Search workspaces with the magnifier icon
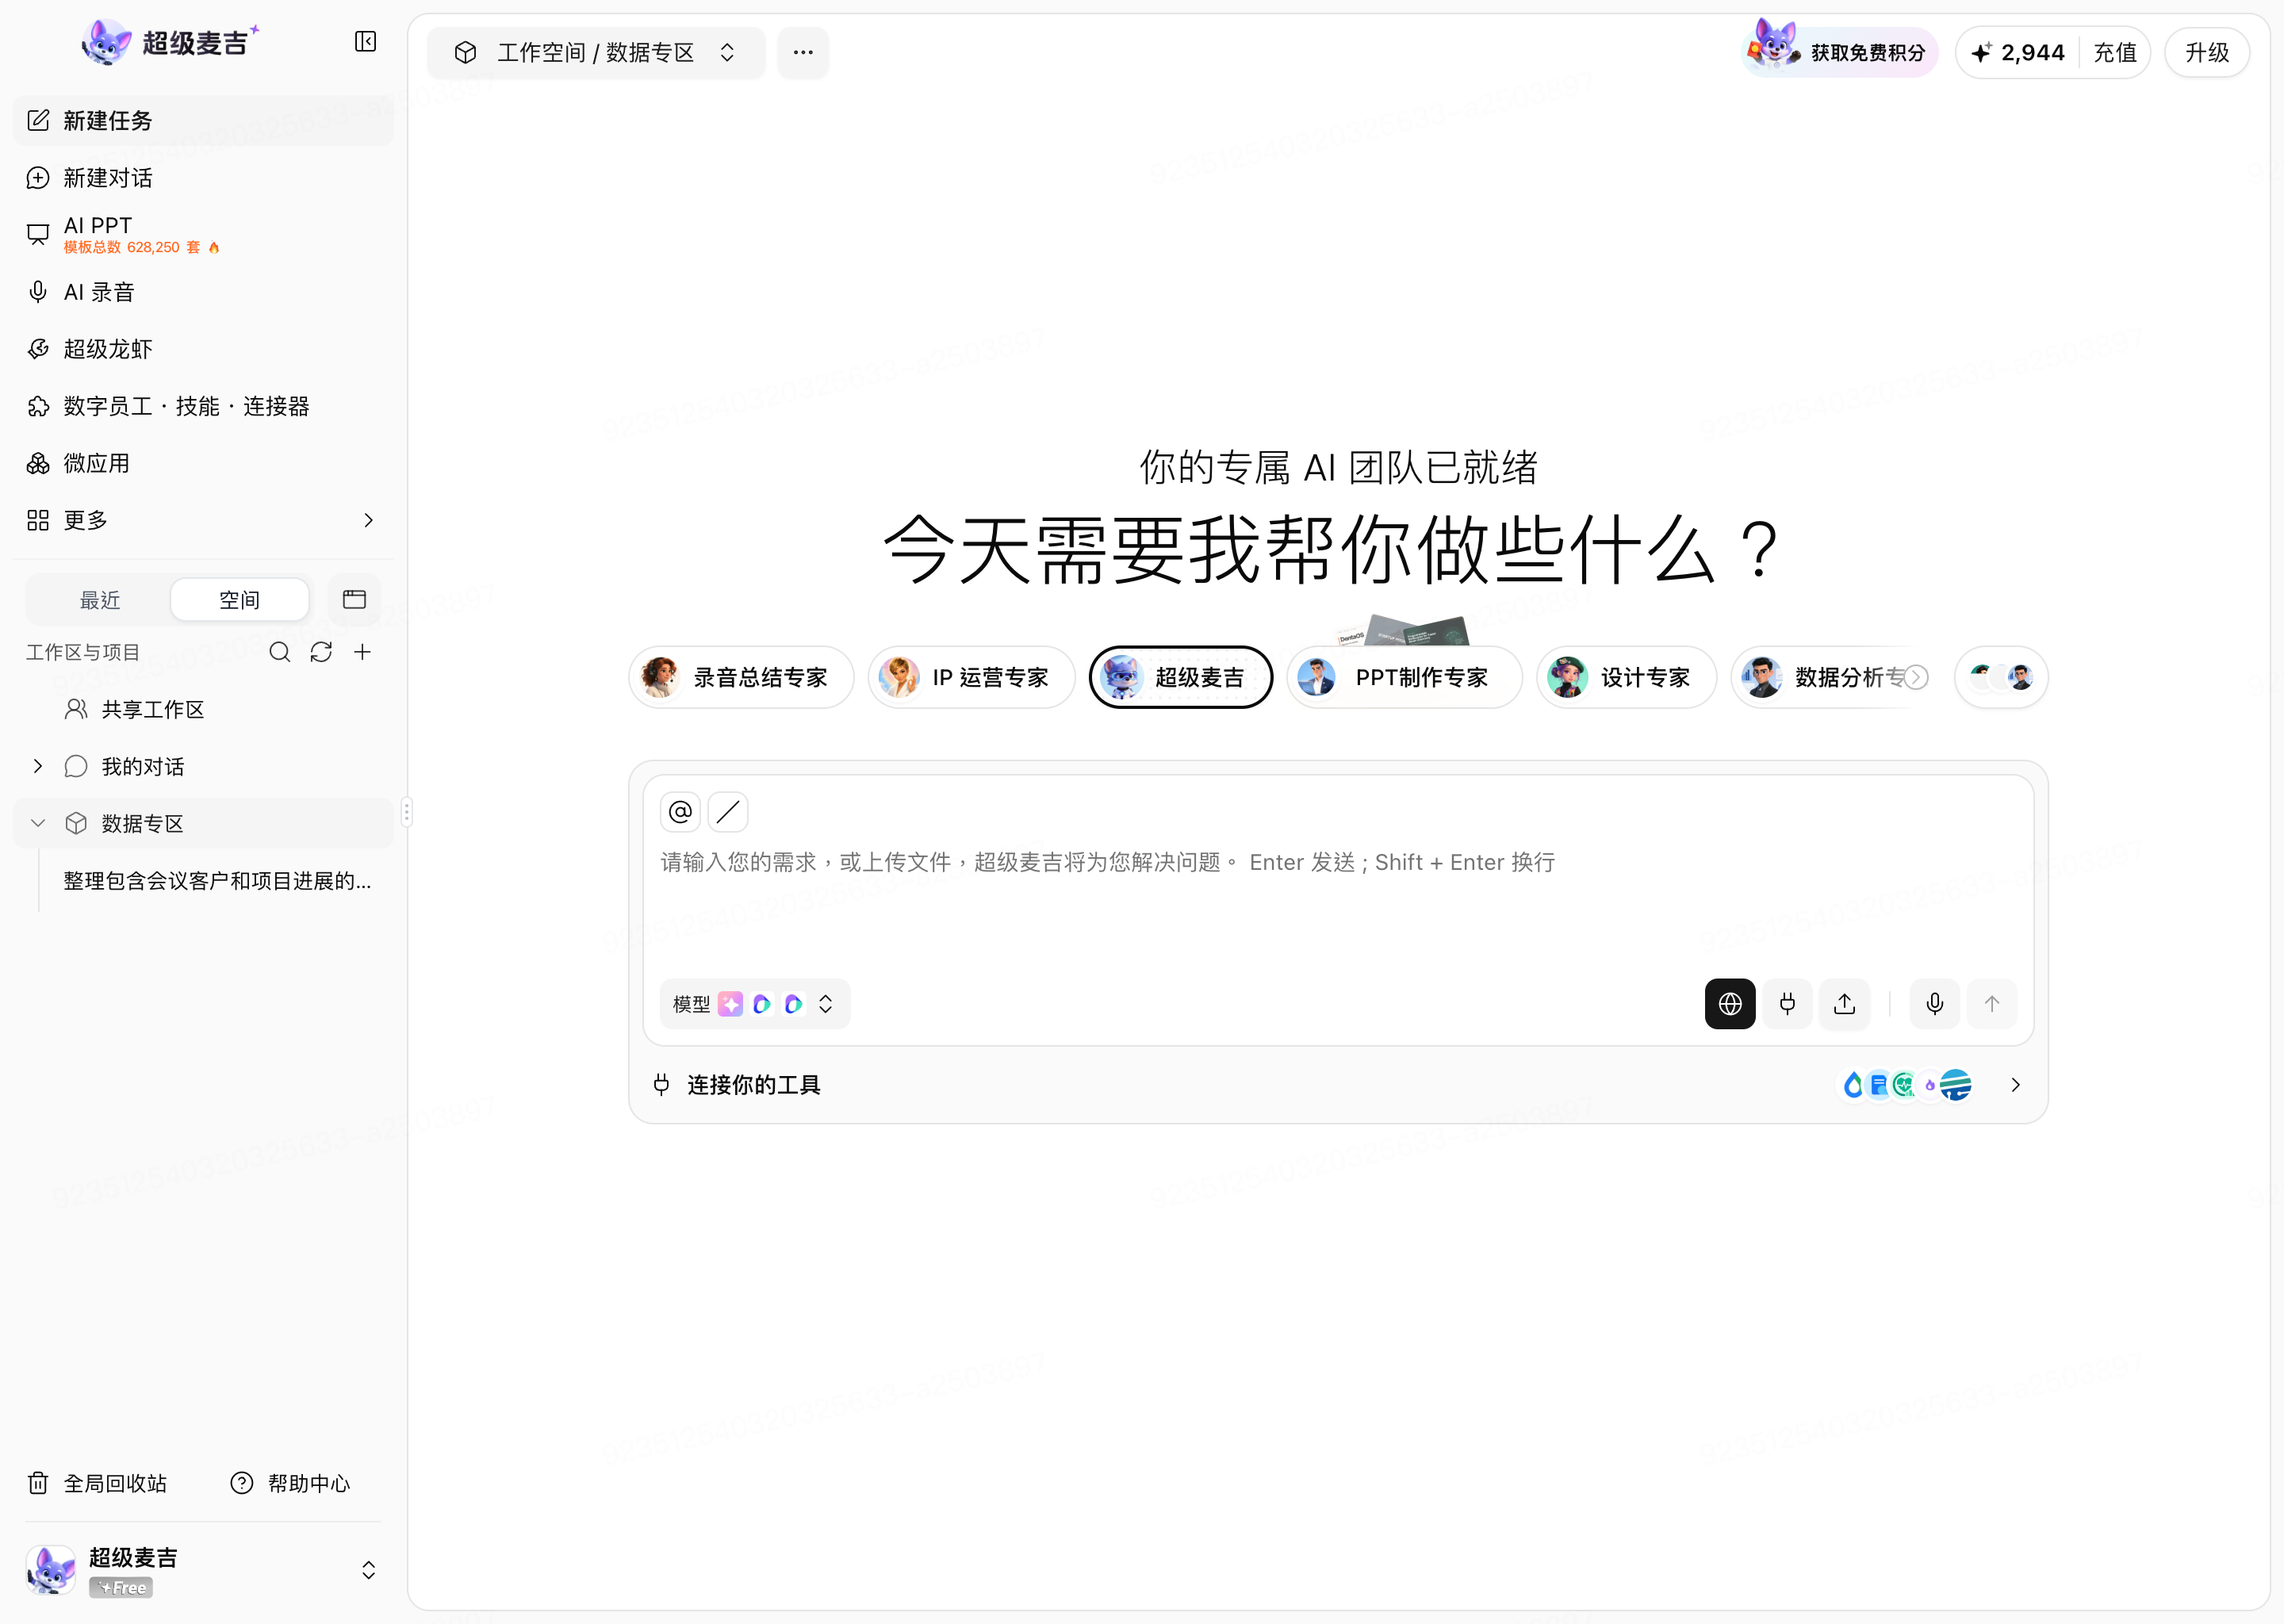 click(280, 652)
